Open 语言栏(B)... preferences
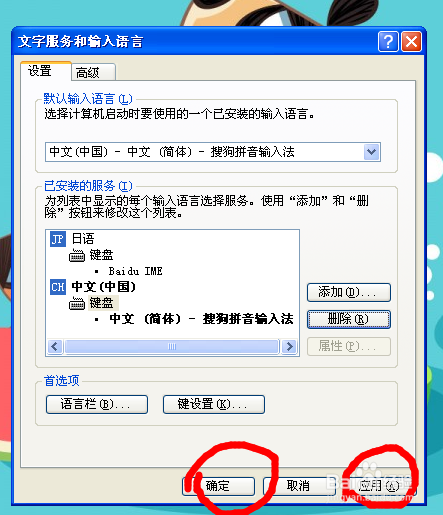The image size is (443, 515). click(x=97, y=404)
